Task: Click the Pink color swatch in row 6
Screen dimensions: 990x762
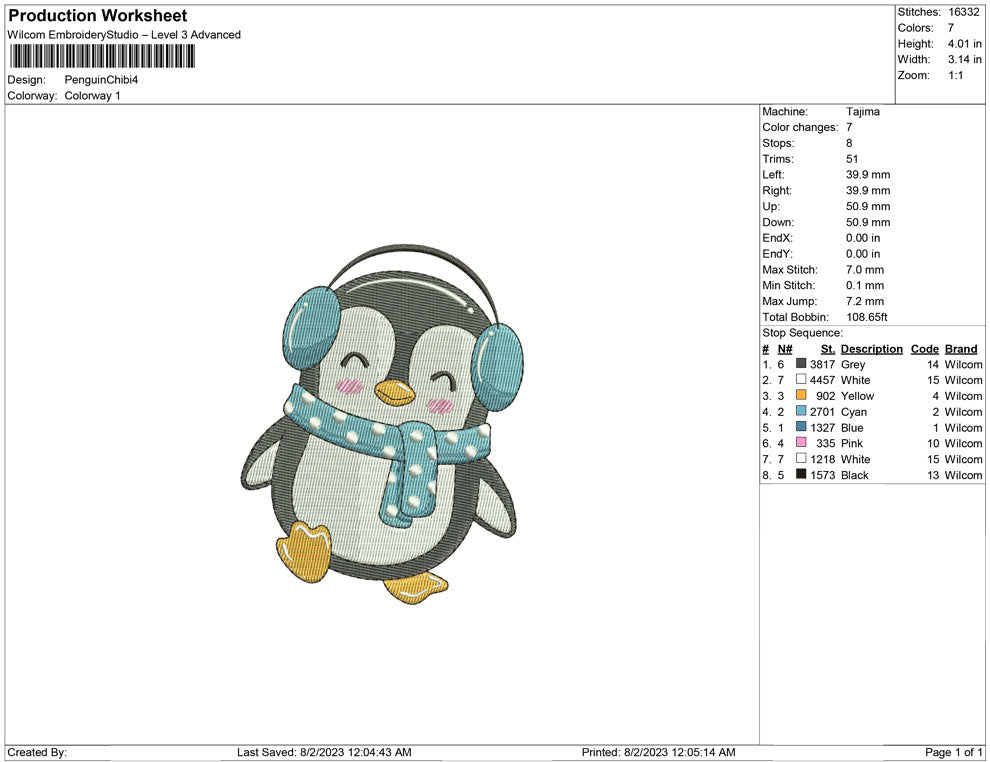Action: coord(800,443)
